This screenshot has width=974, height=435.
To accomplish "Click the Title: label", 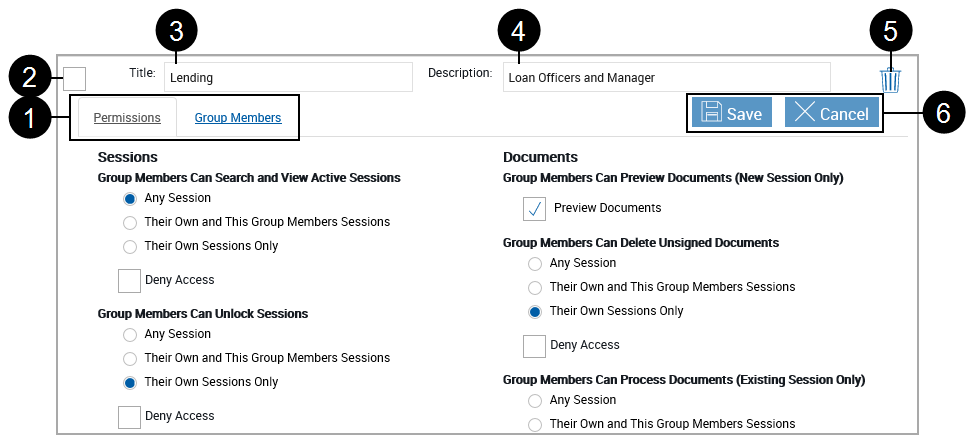I will point(142,73).
